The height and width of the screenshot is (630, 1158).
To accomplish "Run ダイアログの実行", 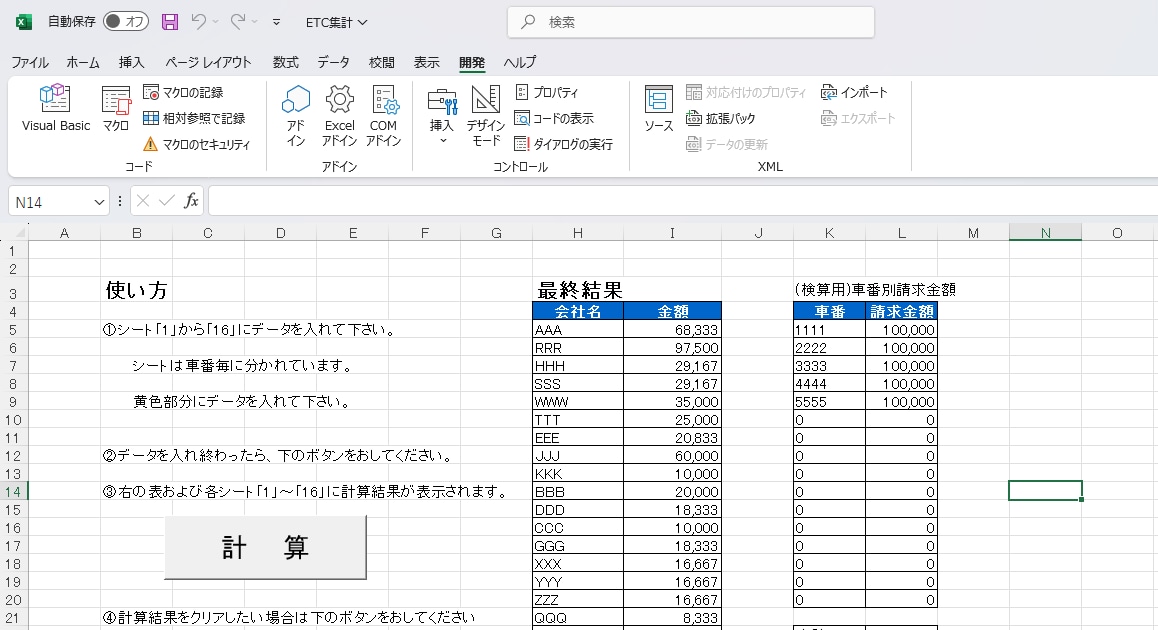I will 563,144.
